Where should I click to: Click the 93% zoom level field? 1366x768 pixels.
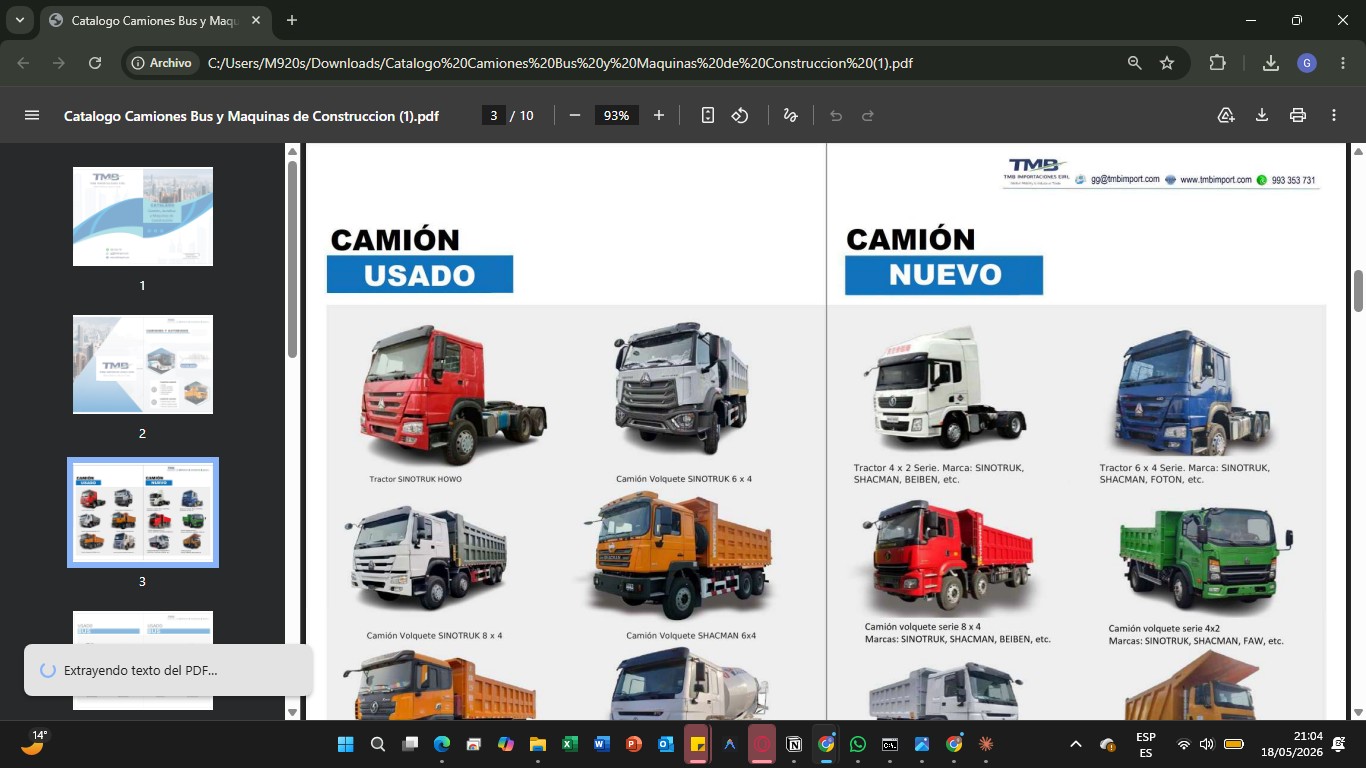pos(616,115)
